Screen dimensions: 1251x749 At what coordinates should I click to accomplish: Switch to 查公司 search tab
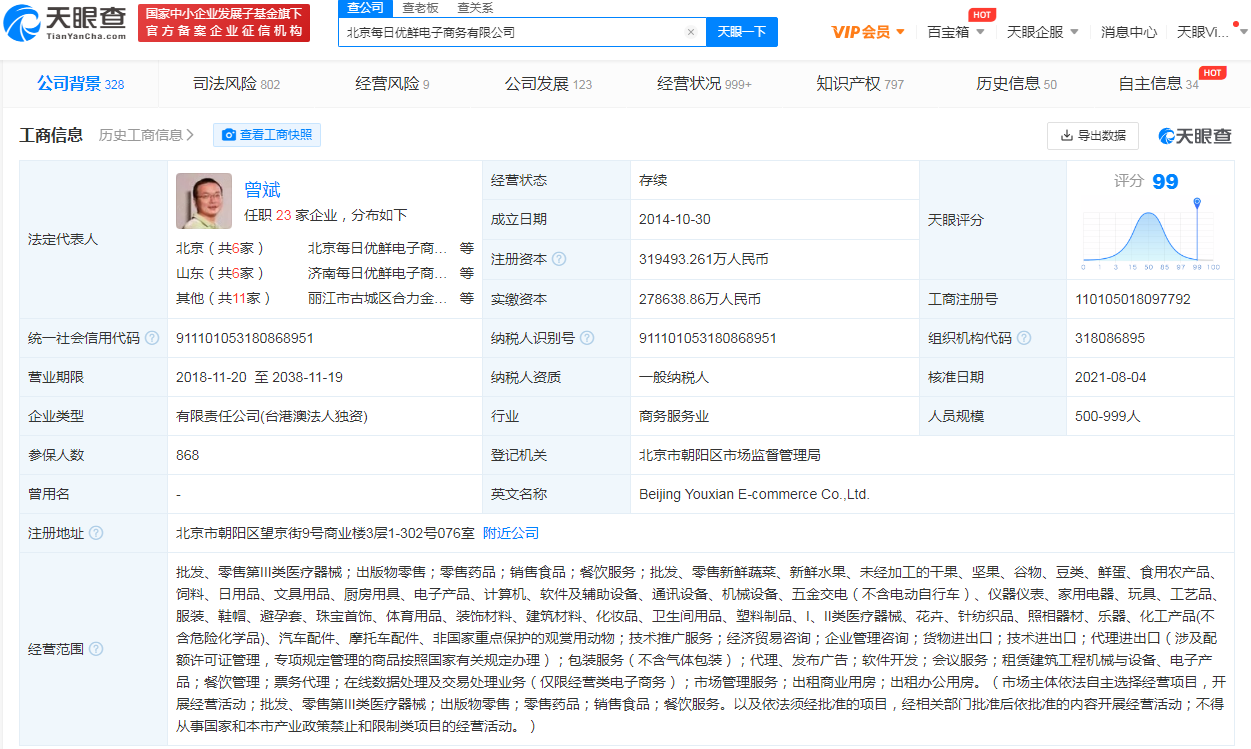tap(365, 8)
